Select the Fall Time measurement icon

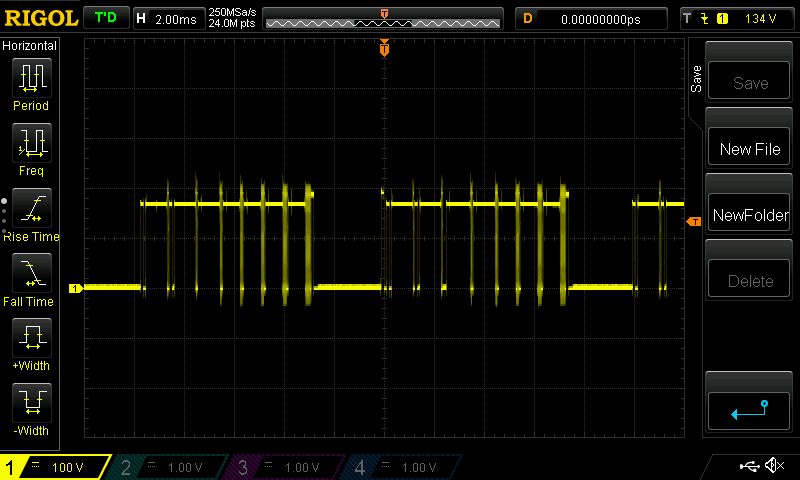(32, 273)
